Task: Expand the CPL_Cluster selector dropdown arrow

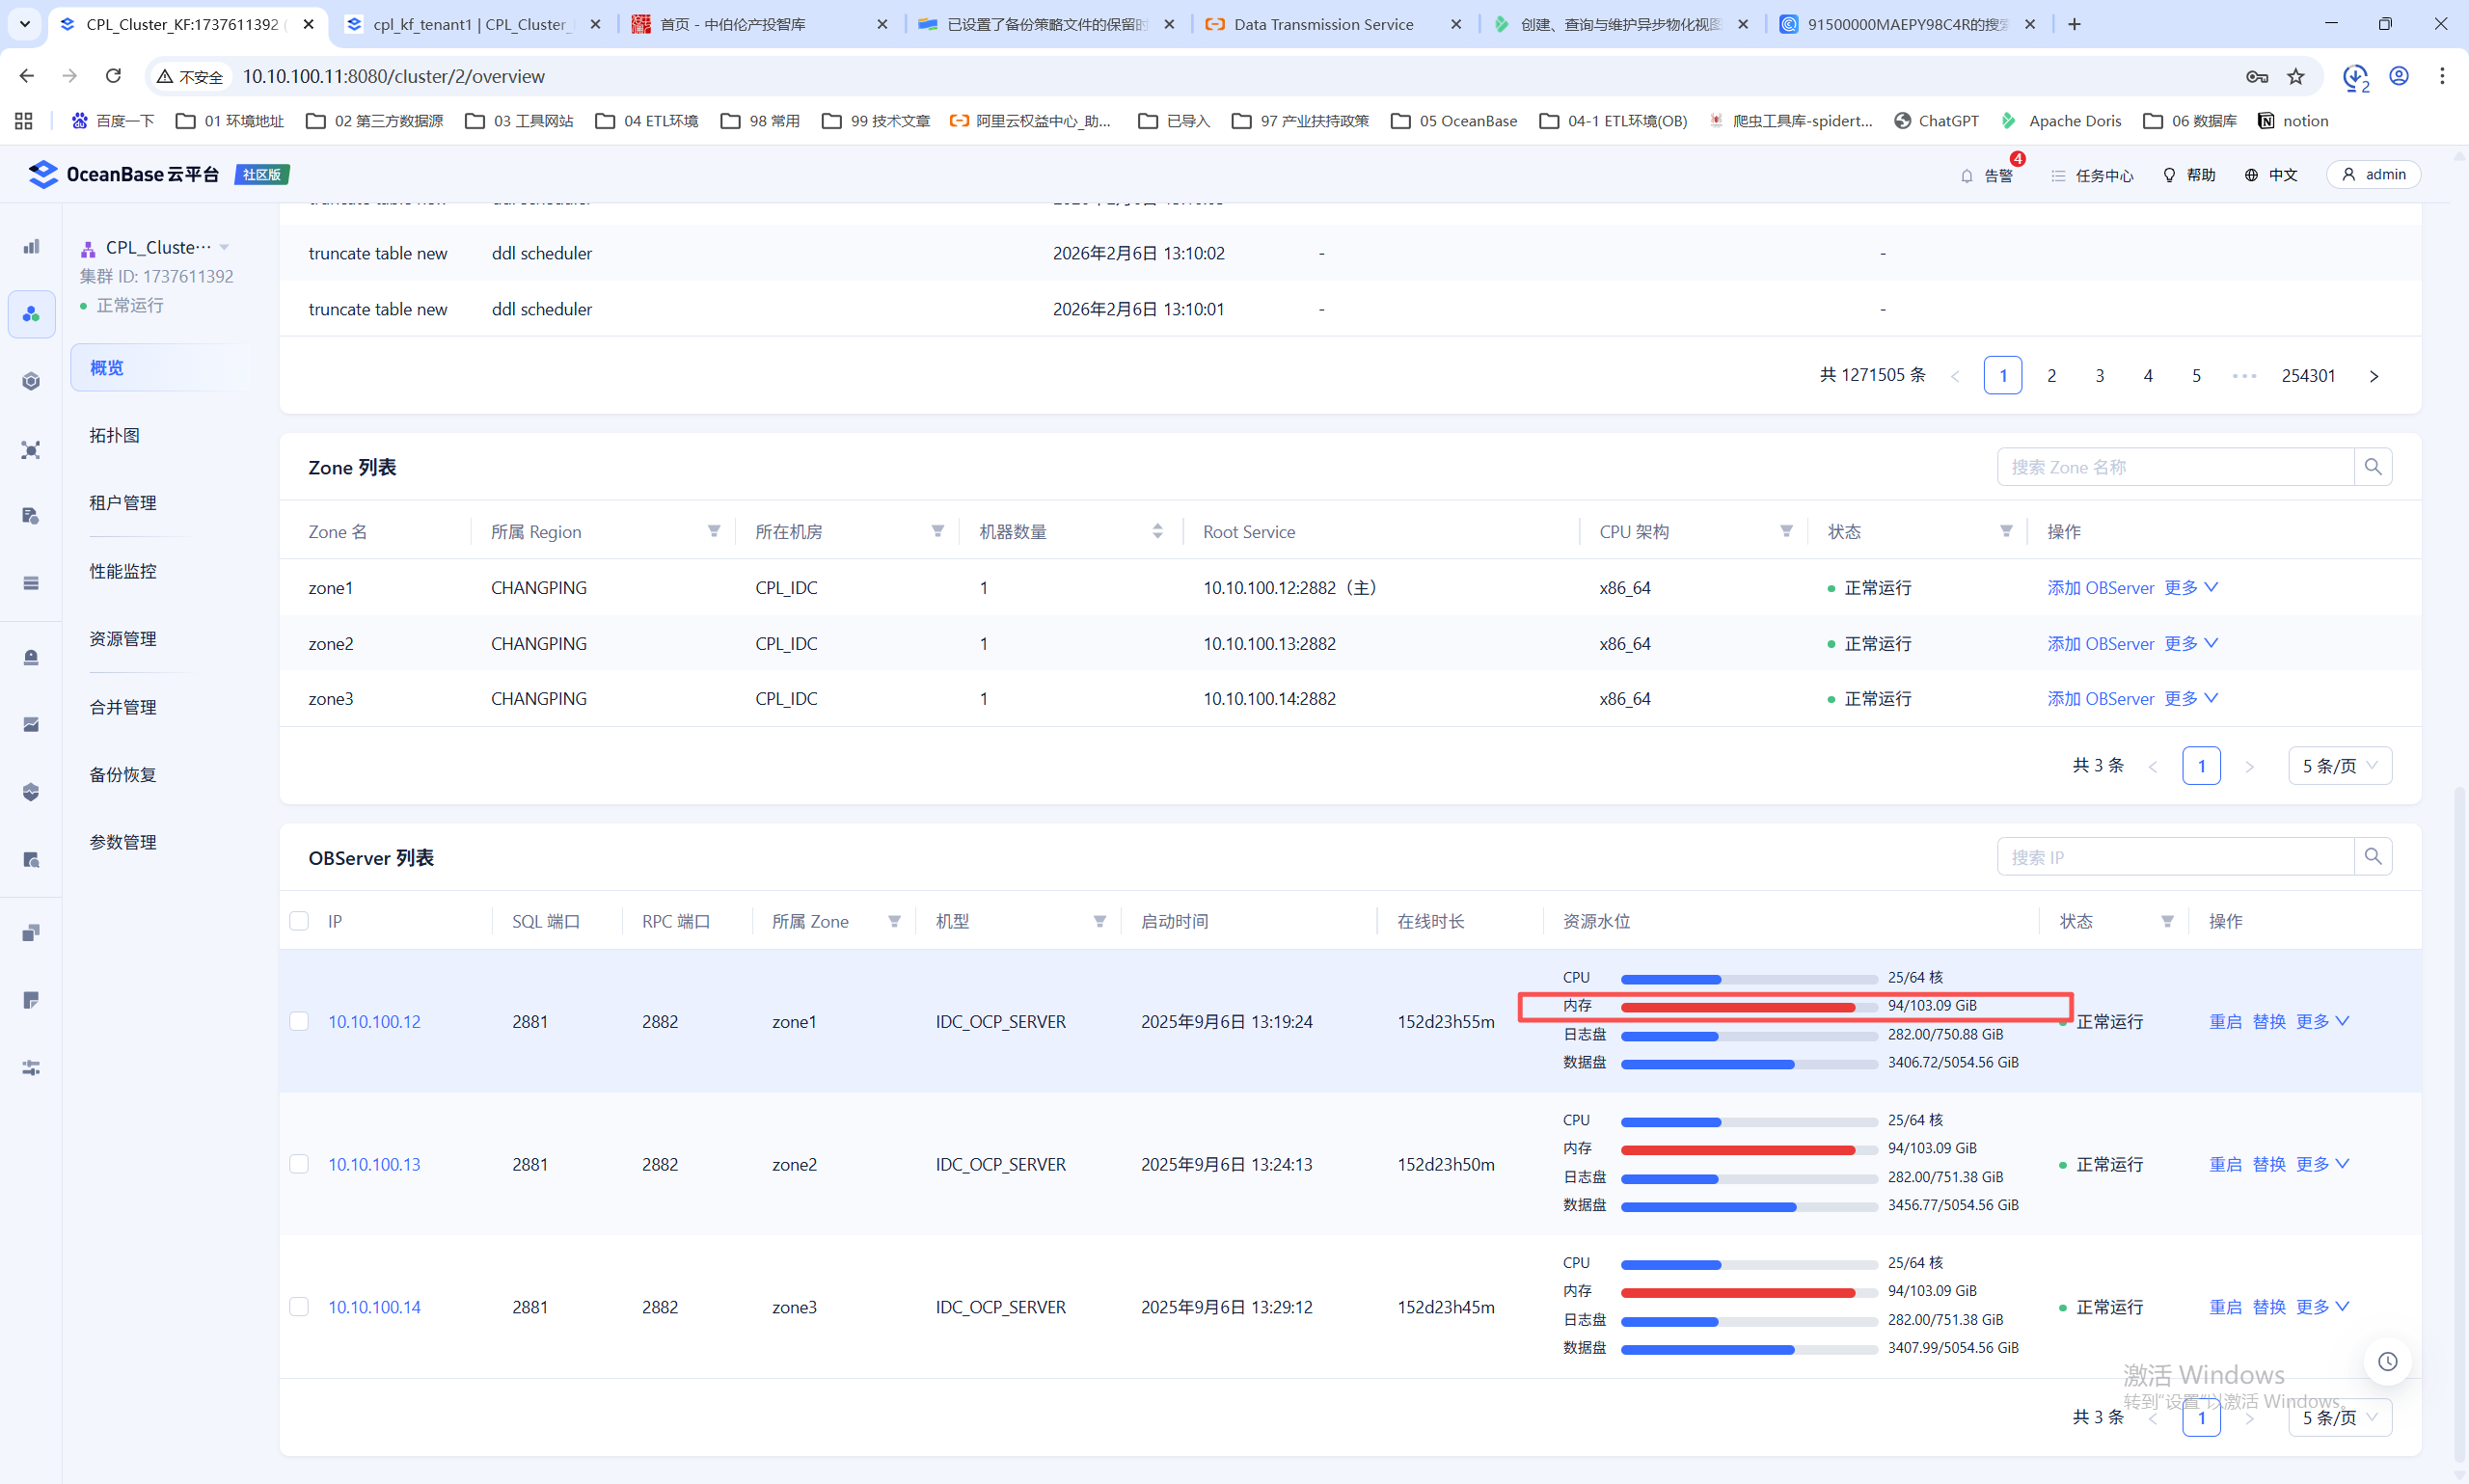Action: click(225, 247)
